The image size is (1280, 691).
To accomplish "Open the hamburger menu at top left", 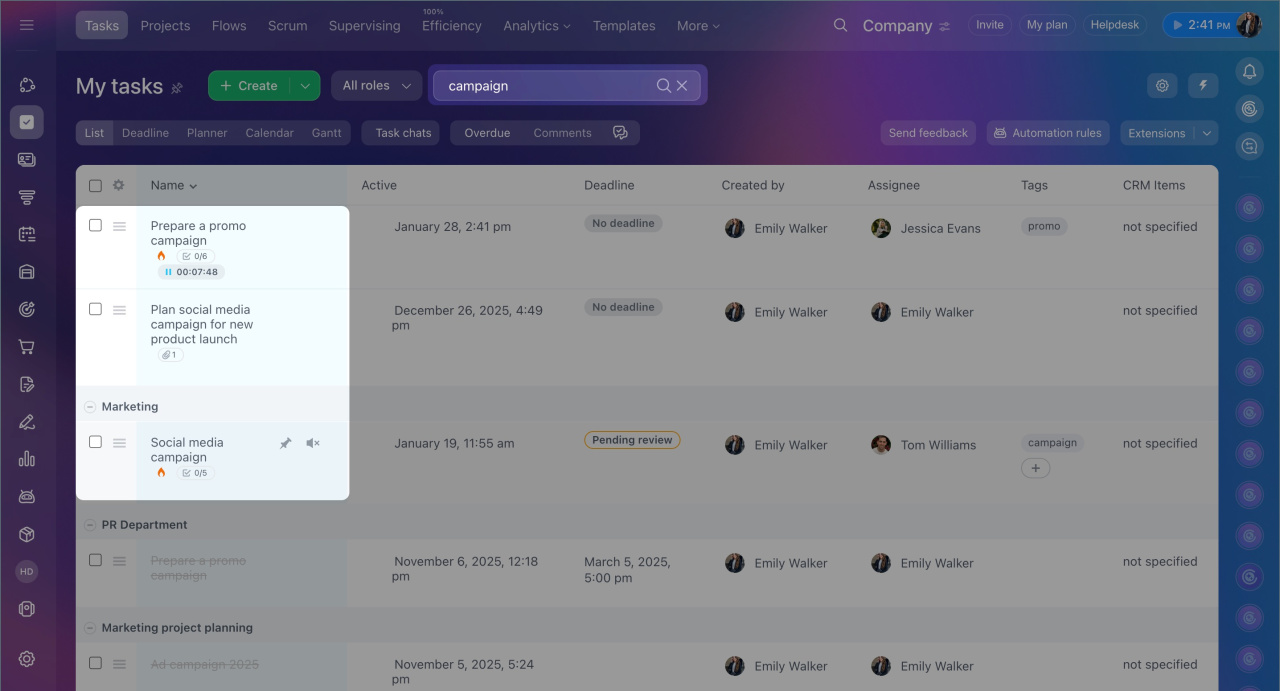I will (27, 25).
